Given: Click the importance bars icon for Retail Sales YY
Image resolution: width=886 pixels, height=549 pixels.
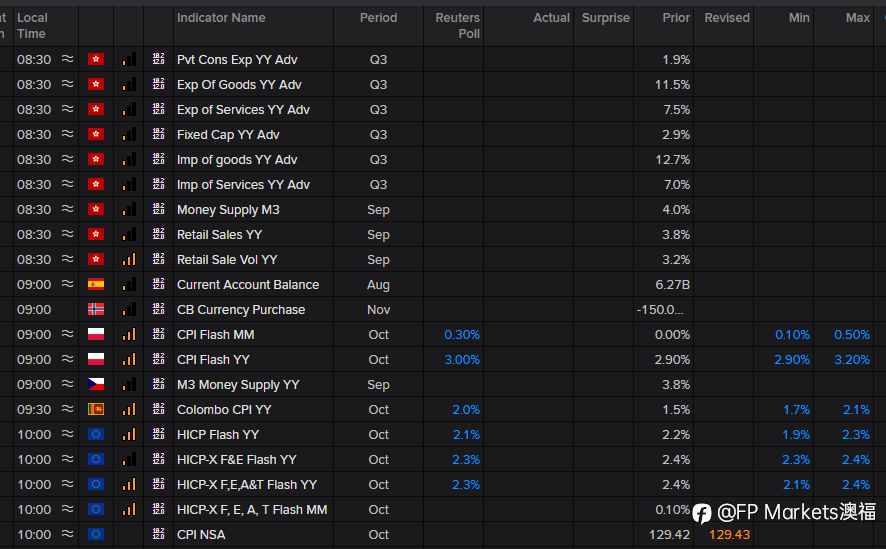Looking at the screenshot, I should tap(129, 235).
